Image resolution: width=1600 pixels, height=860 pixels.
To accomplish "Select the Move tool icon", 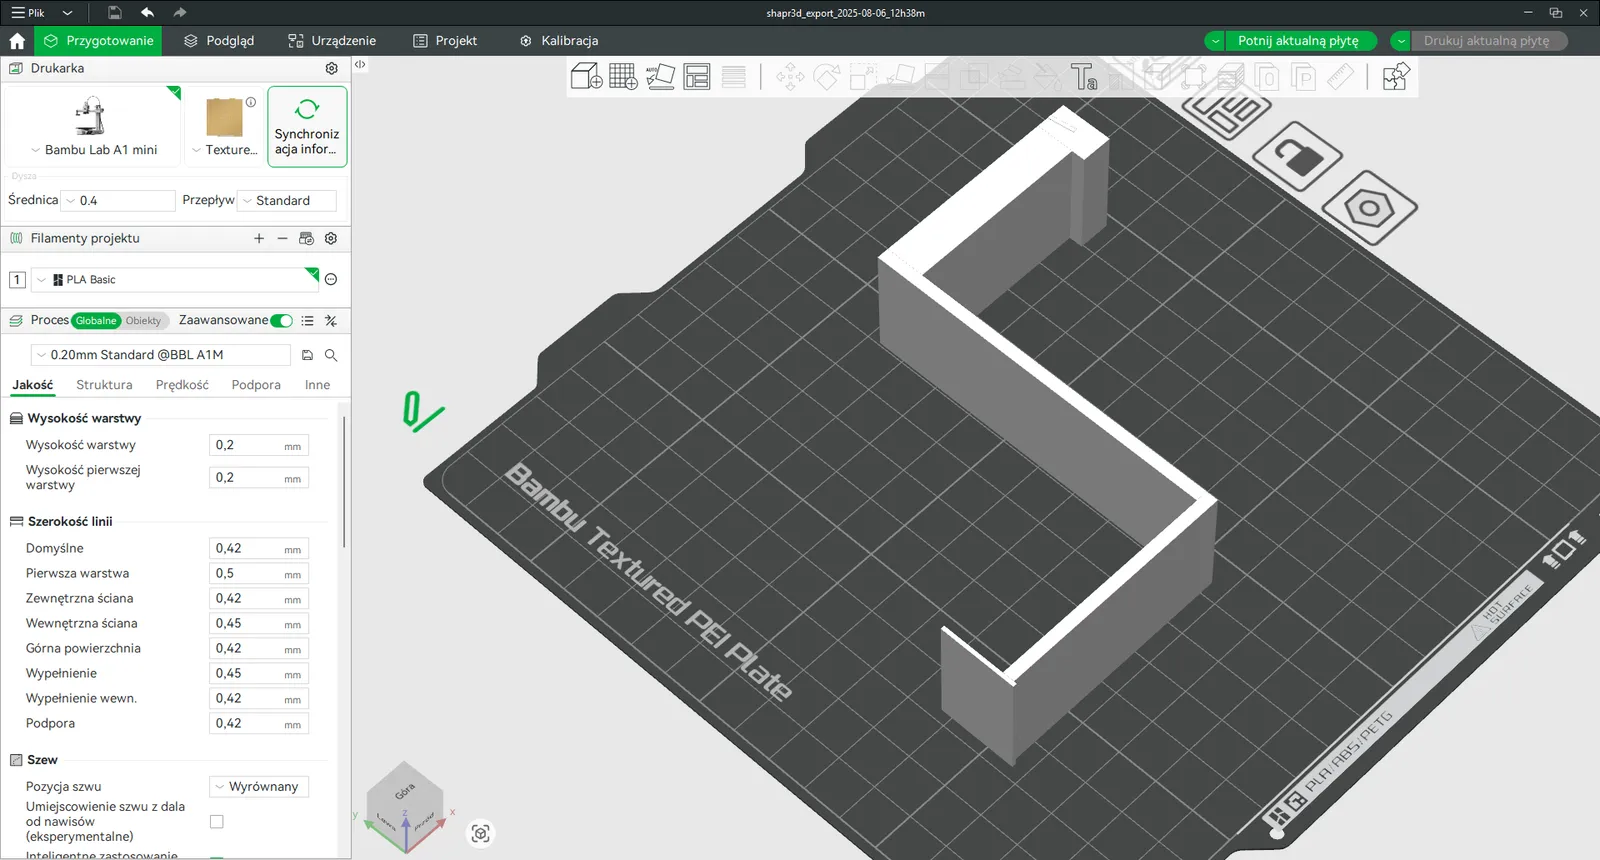I will point(790,77).
